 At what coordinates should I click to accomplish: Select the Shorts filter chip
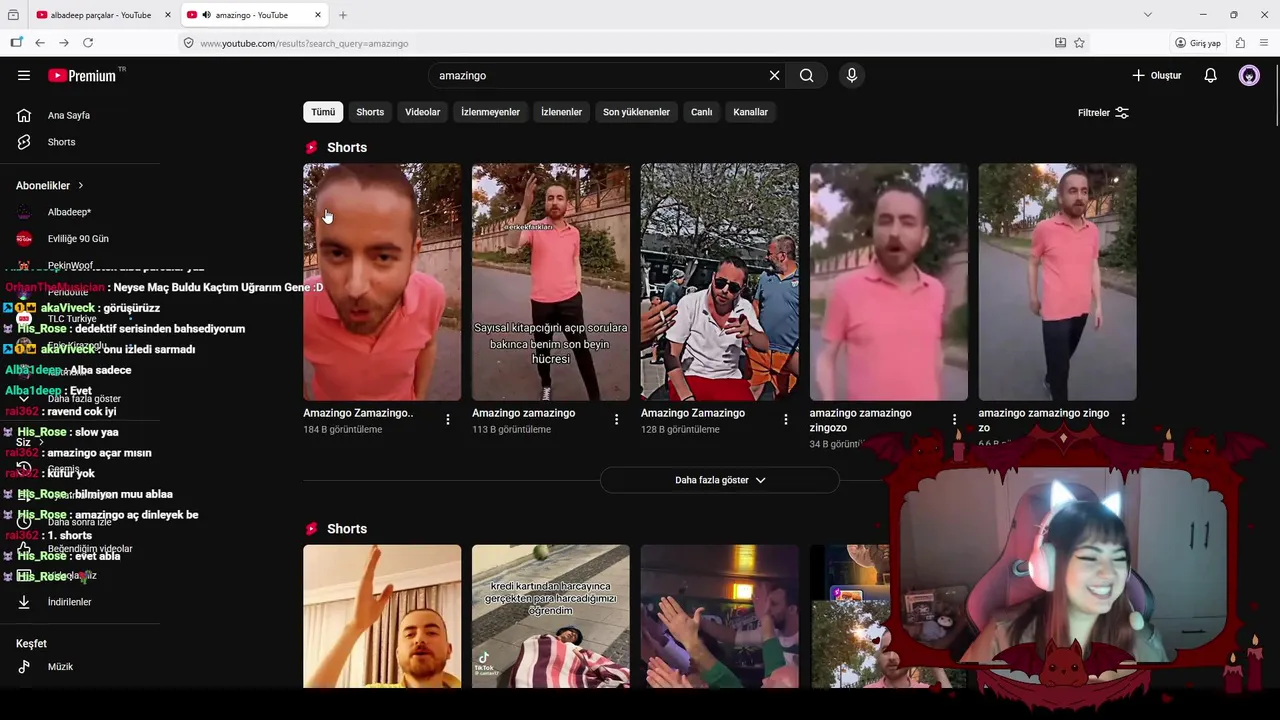pos(370,112)
